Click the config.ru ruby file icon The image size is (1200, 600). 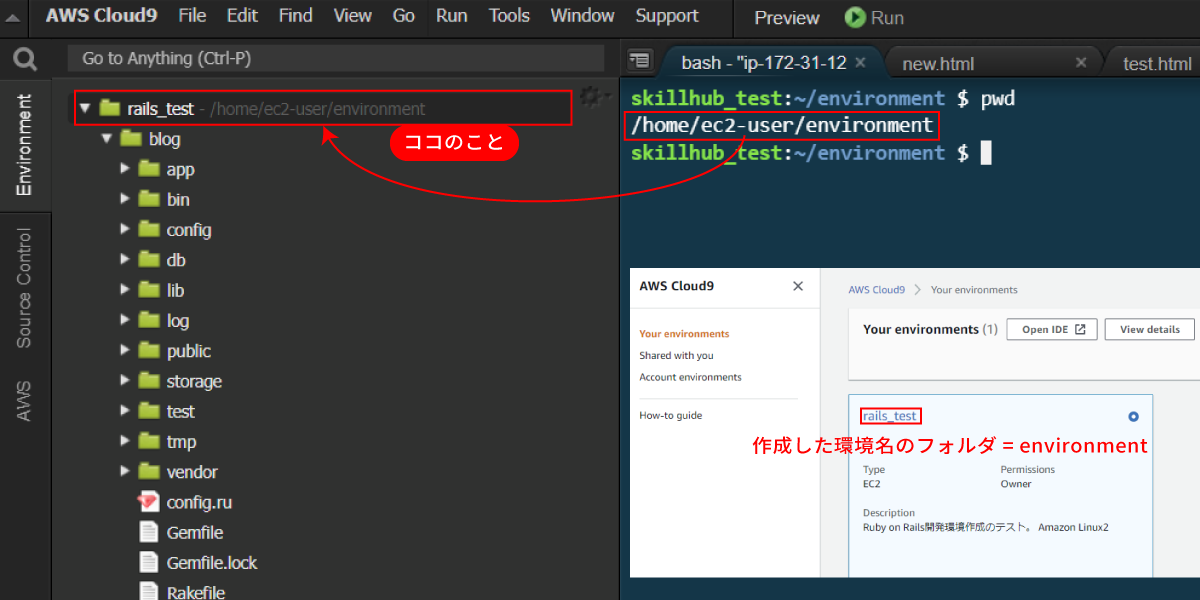[149, 502]
